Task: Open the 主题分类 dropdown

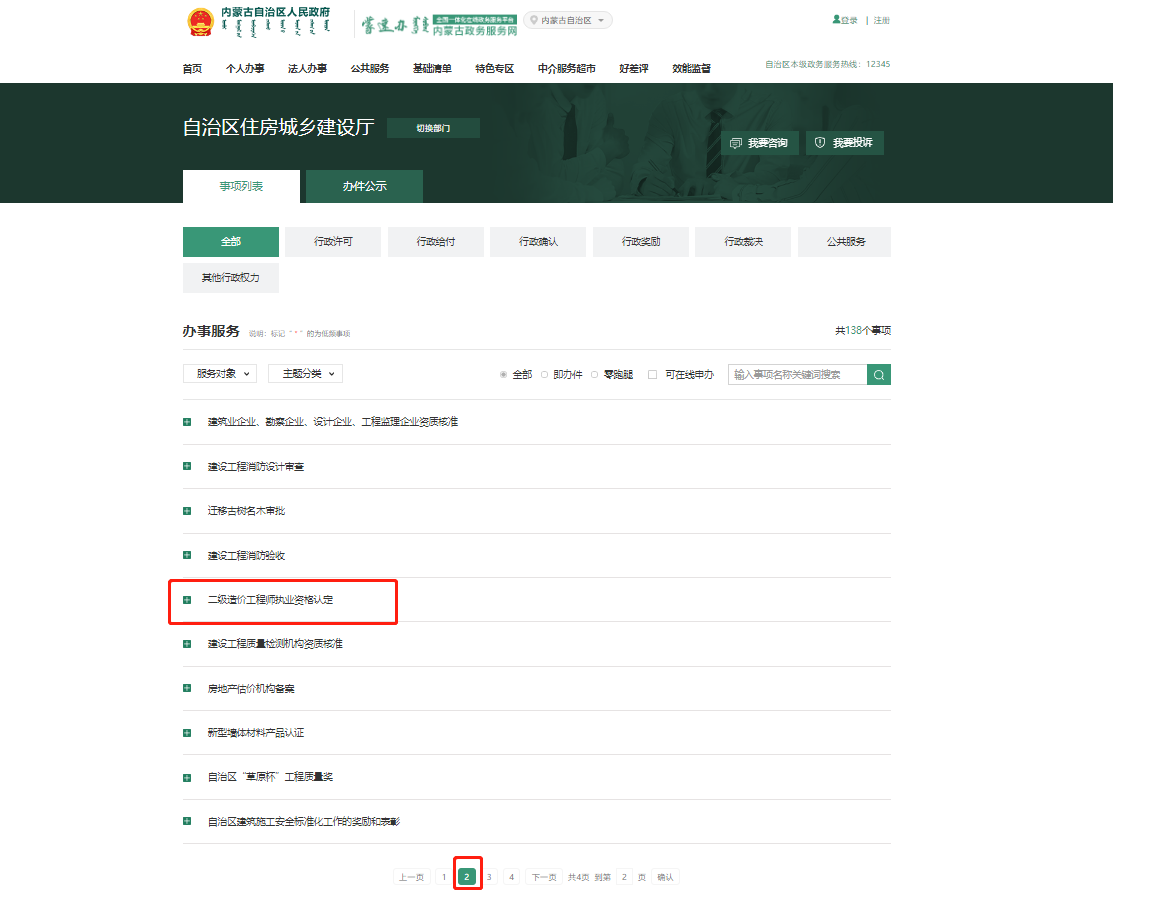Action: point(305,373)
